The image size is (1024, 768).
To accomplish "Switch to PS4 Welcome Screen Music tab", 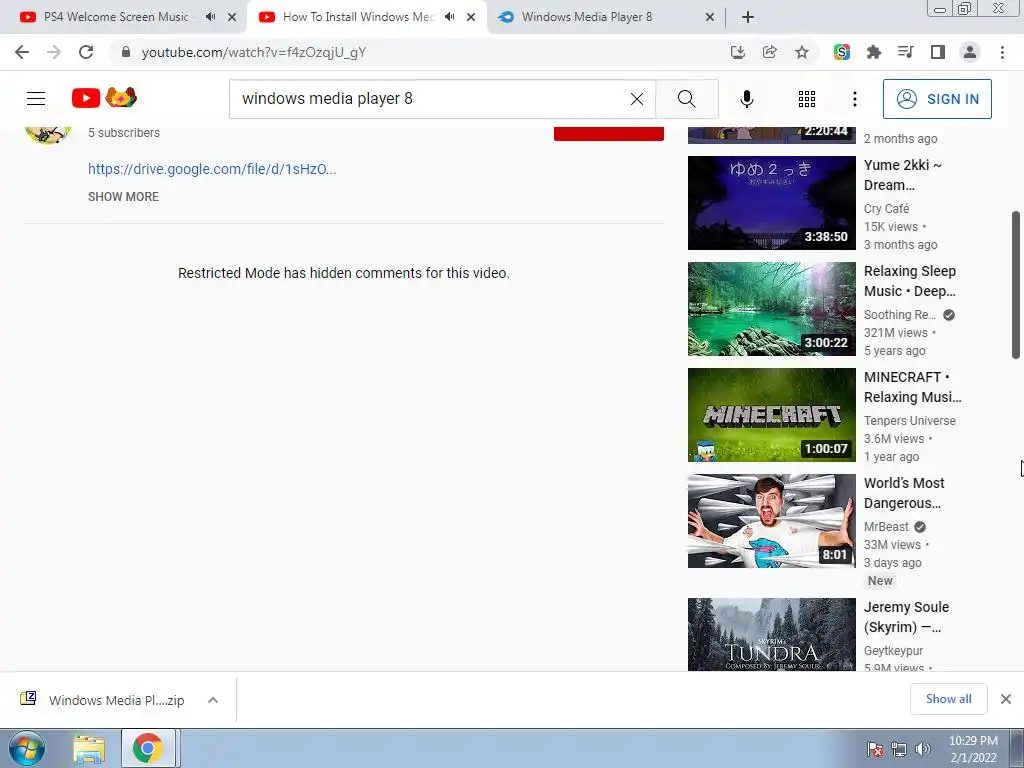I will pos(116,17).
